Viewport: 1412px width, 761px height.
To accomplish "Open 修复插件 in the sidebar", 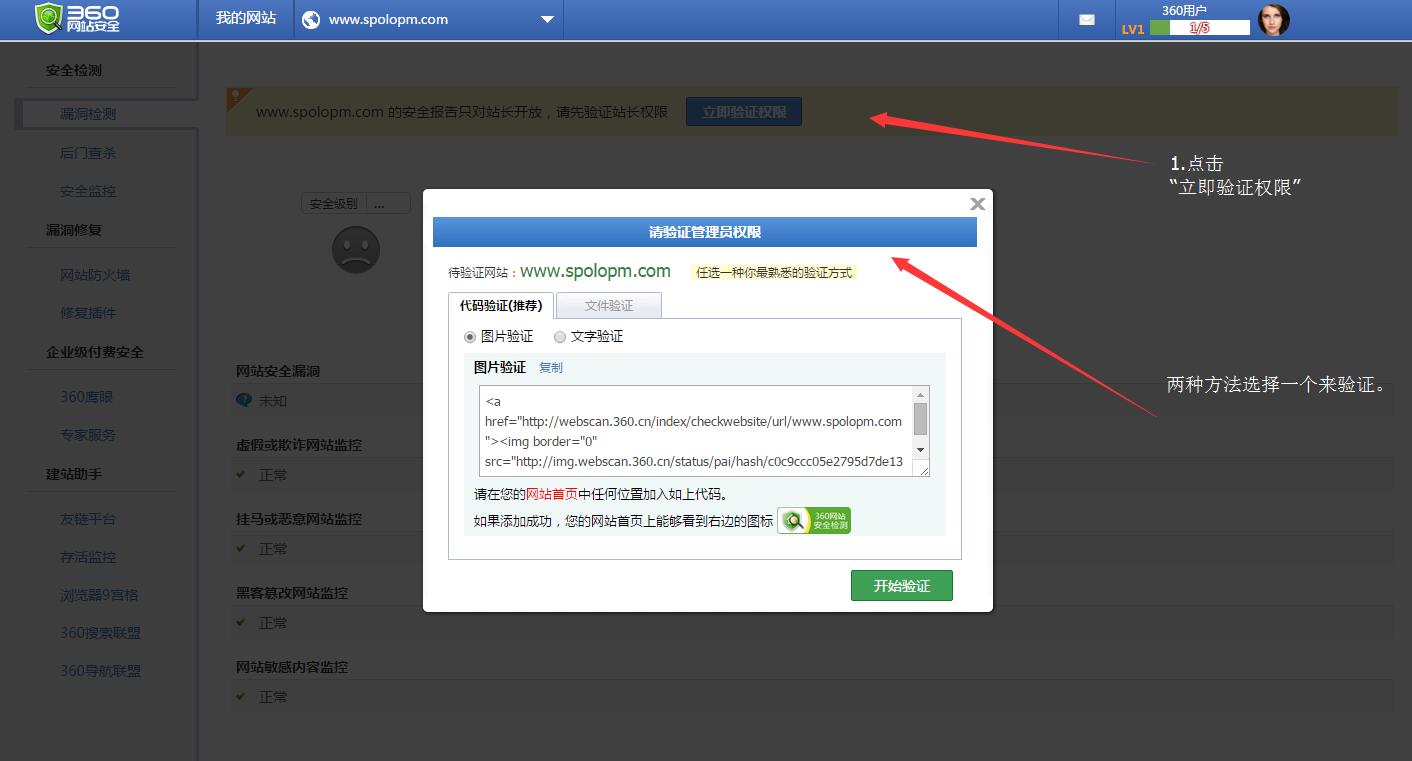I will pos(88,313).
